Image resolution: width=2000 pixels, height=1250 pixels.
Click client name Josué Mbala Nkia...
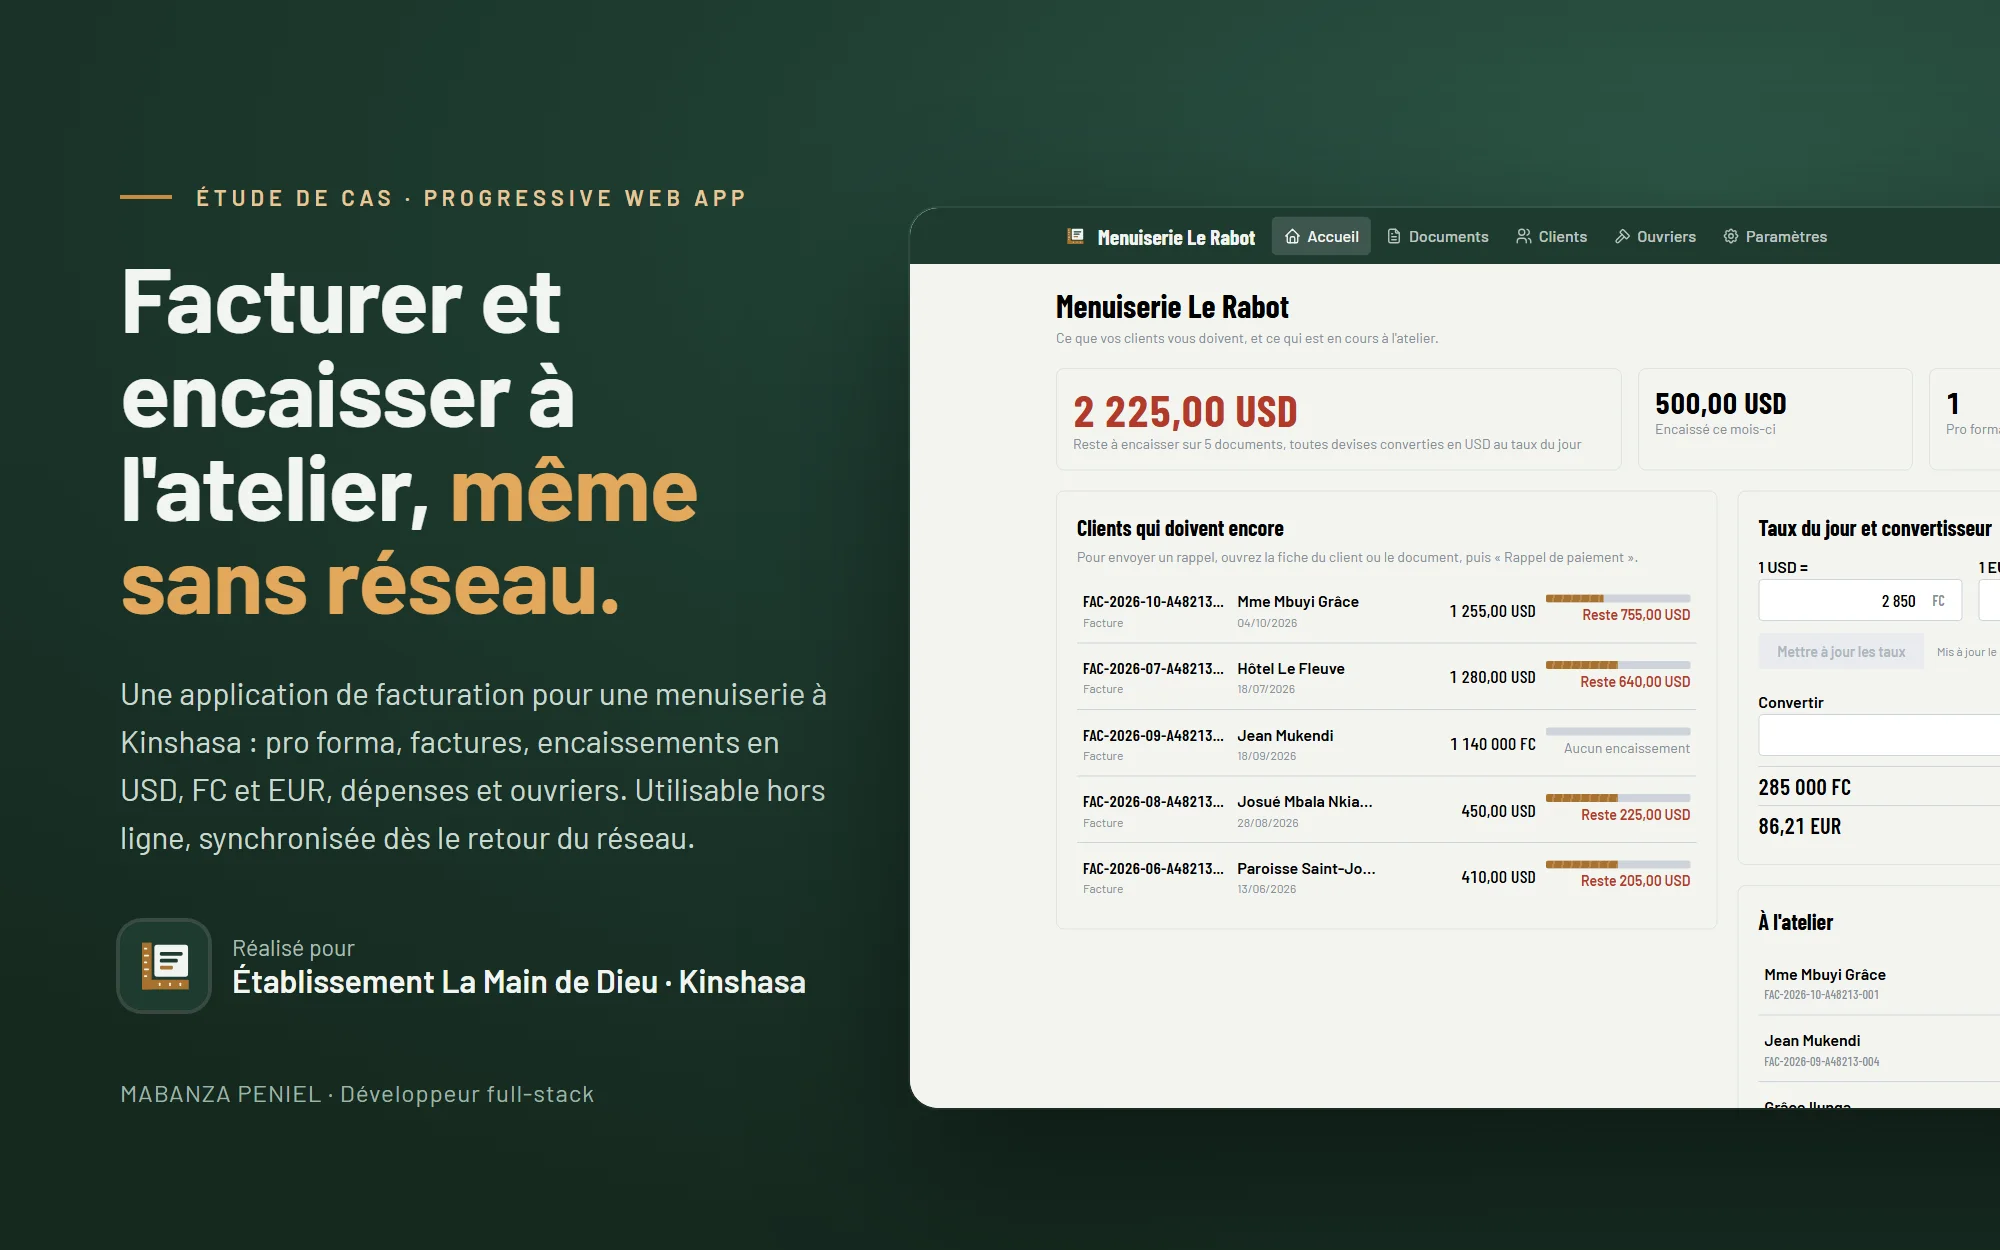(x=1305, y=802)
